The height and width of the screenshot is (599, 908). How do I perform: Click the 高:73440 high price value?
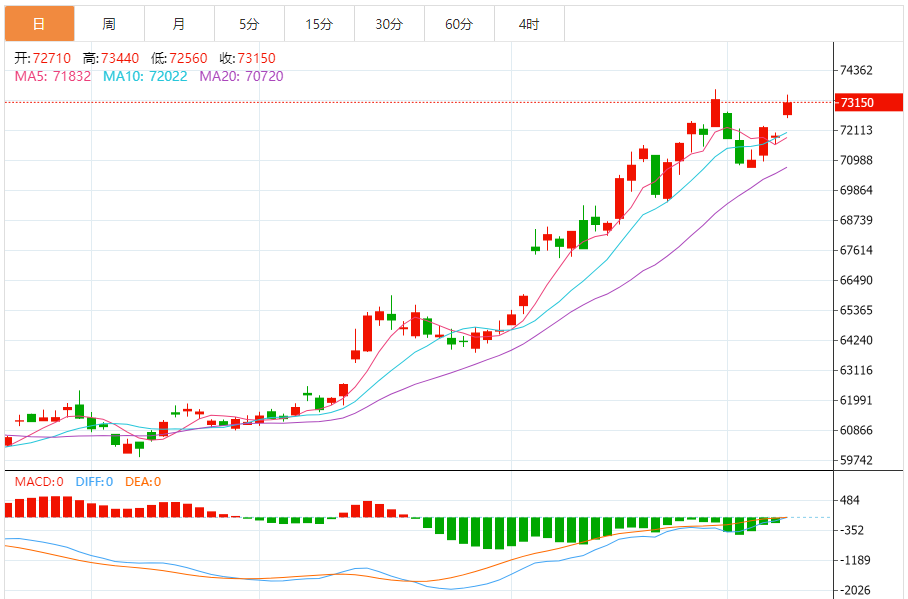point(111,58)
